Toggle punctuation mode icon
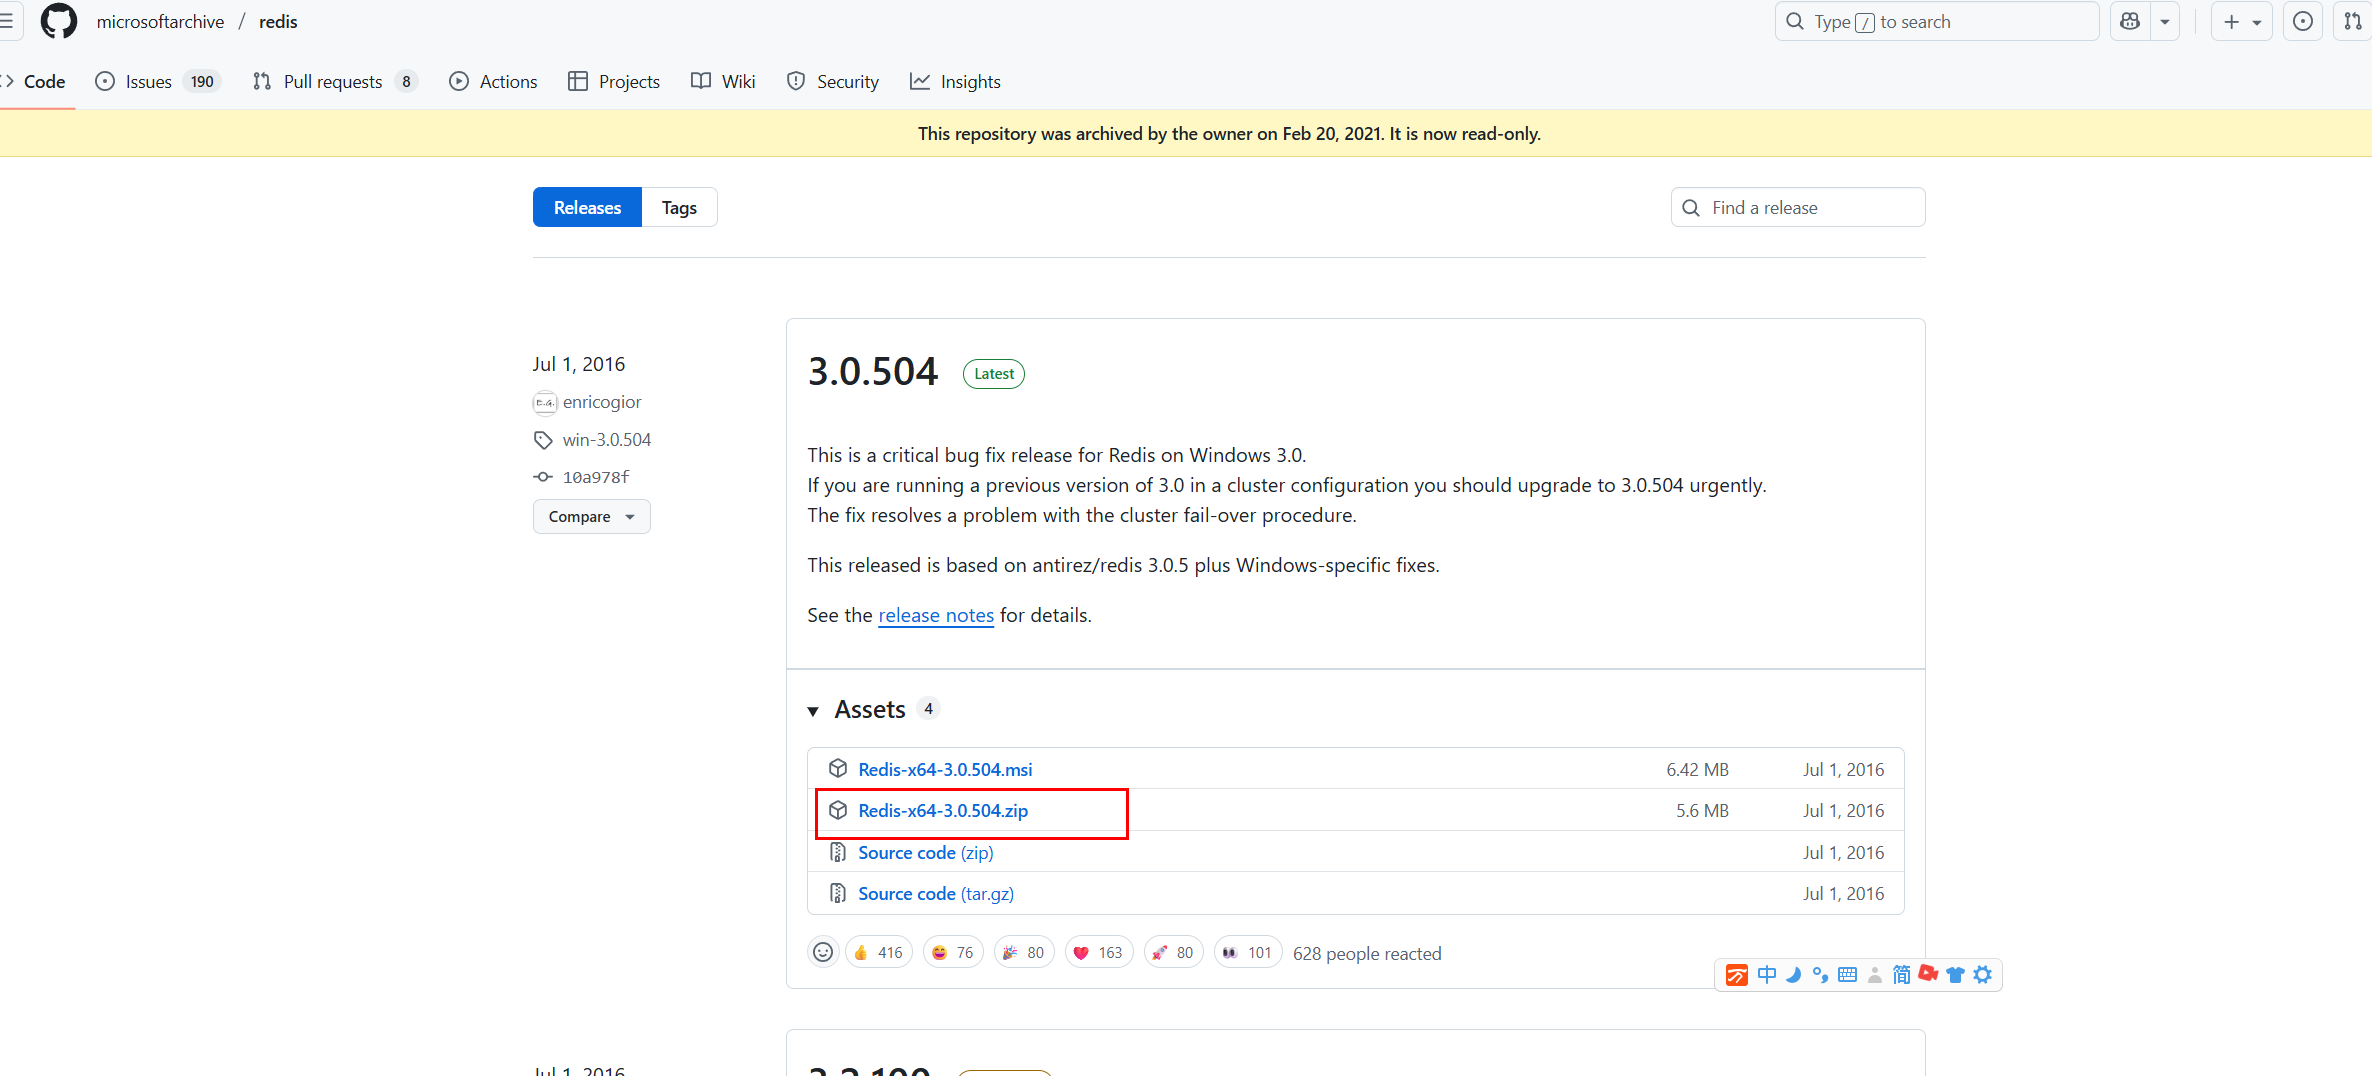The height and width of the screenshot is (1076, 2372). coord(1820,975)
